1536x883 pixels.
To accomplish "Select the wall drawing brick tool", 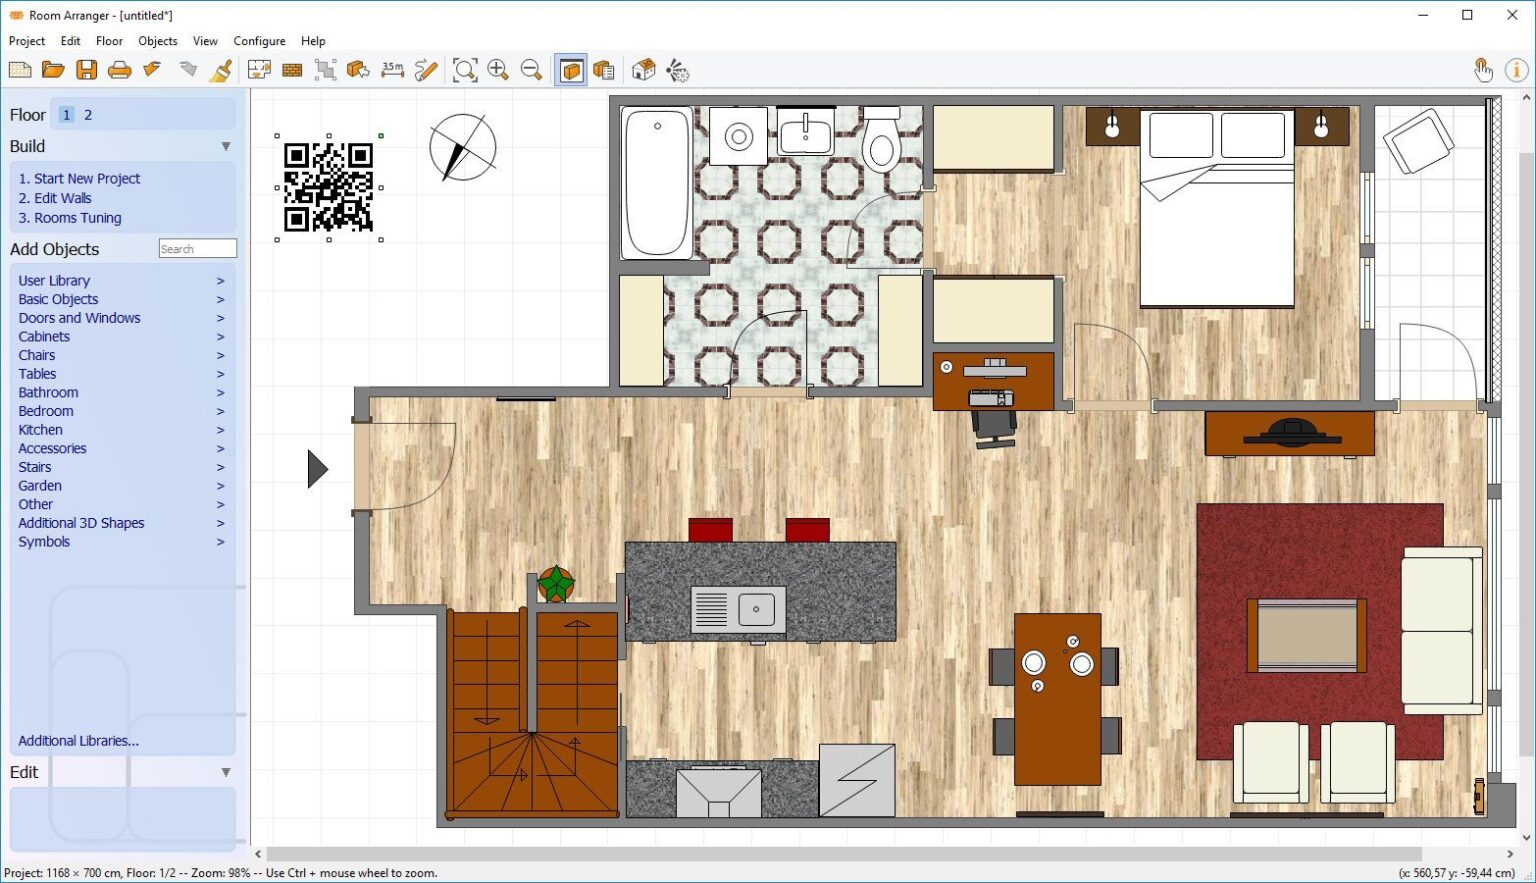I will (x=292, y=70).
